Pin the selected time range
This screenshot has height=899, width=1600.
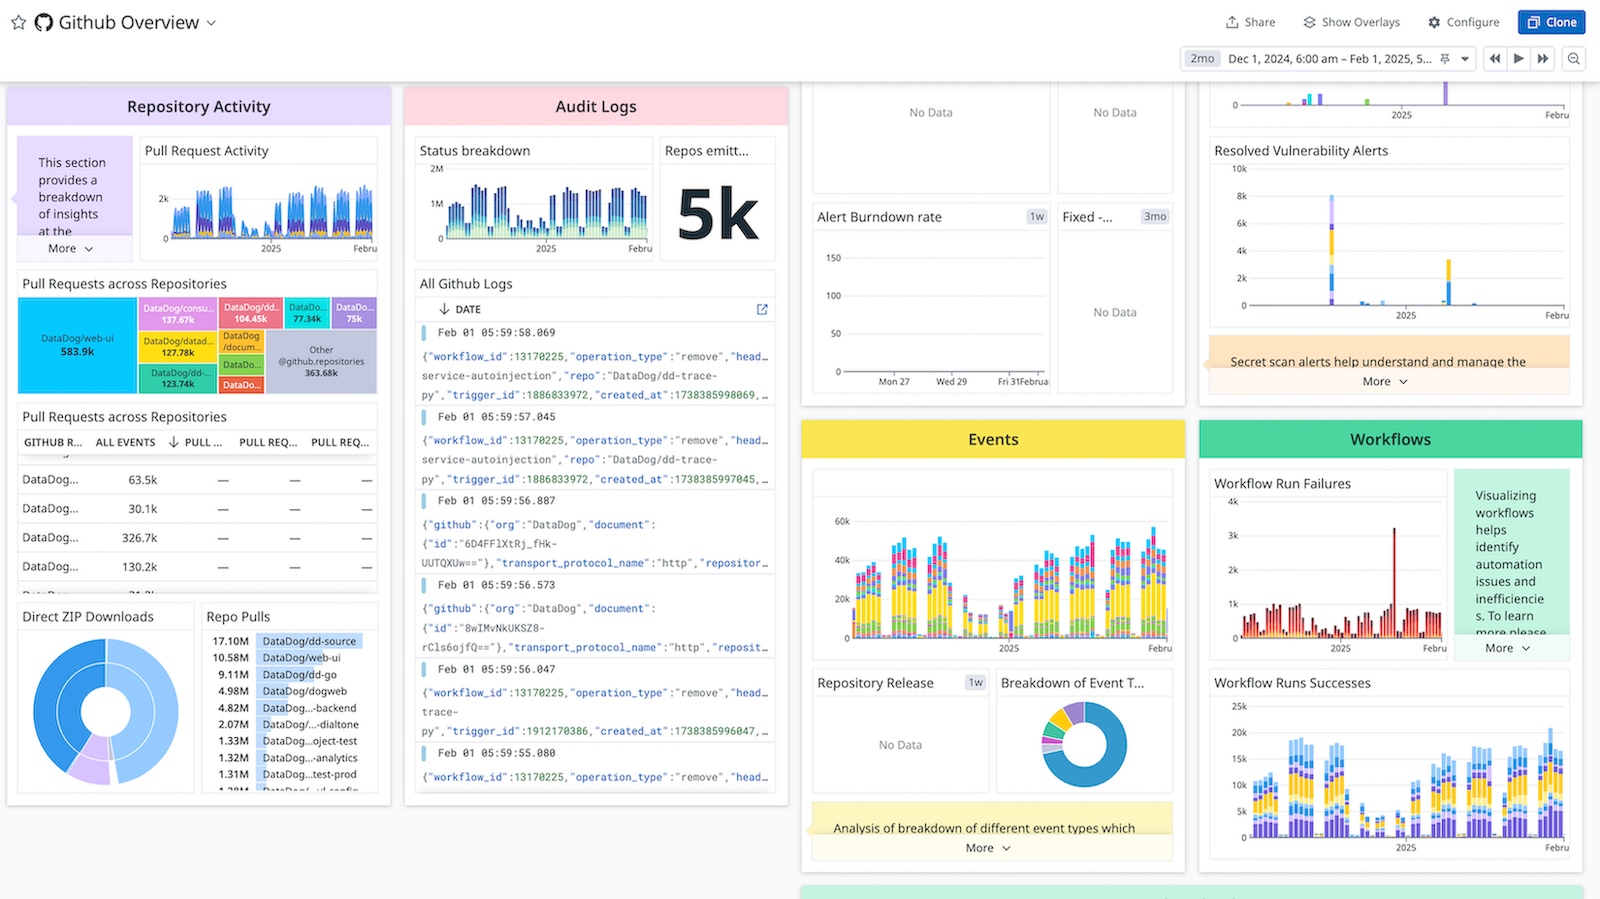(1444, 59)
